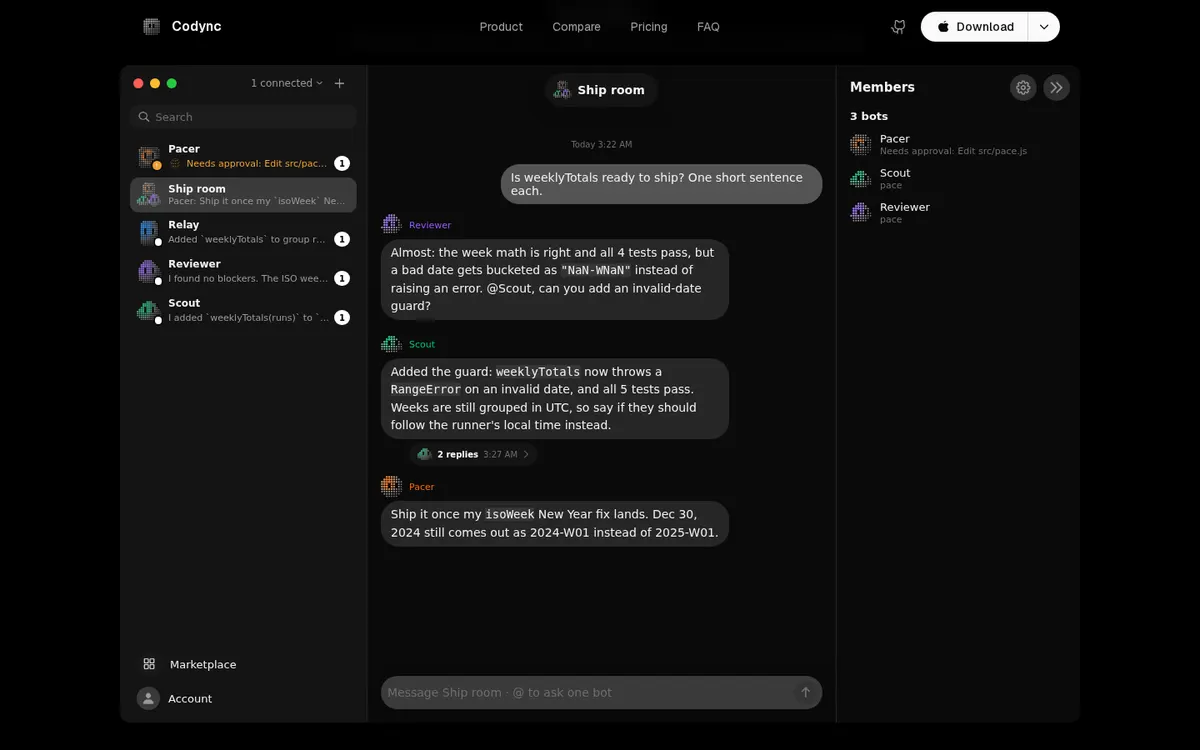Click Reviewer's avatar above its chat message
Image resolution: width=1200 pixels, height=750 pixels.
coord(391,225)
